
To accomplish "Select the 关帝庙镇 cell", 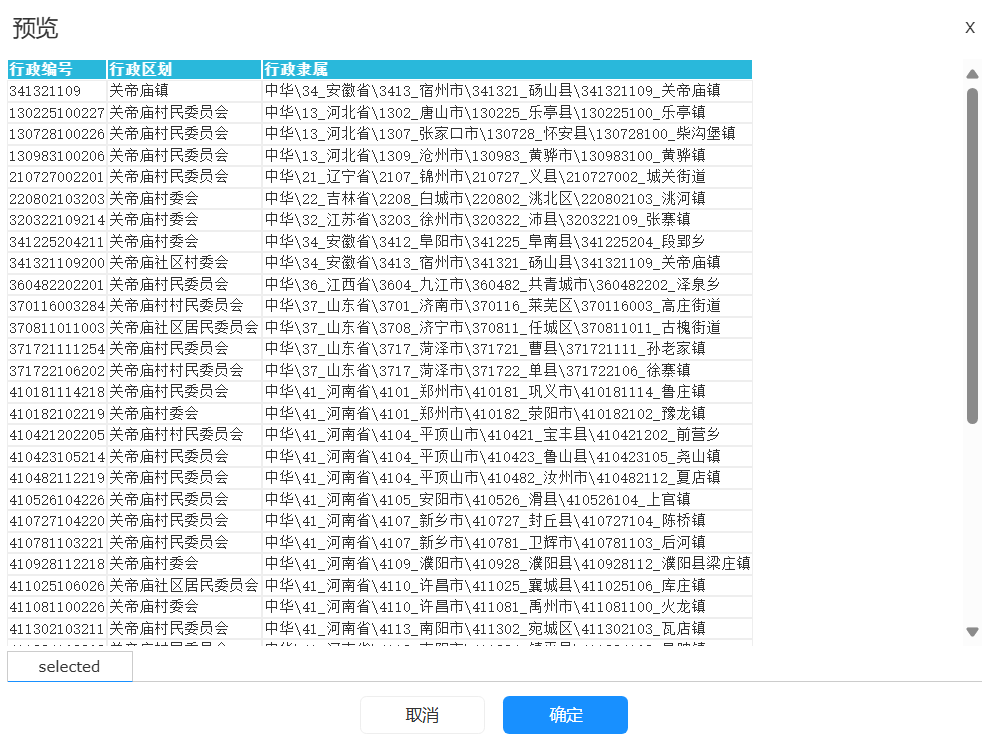I will tap(139, 91).
